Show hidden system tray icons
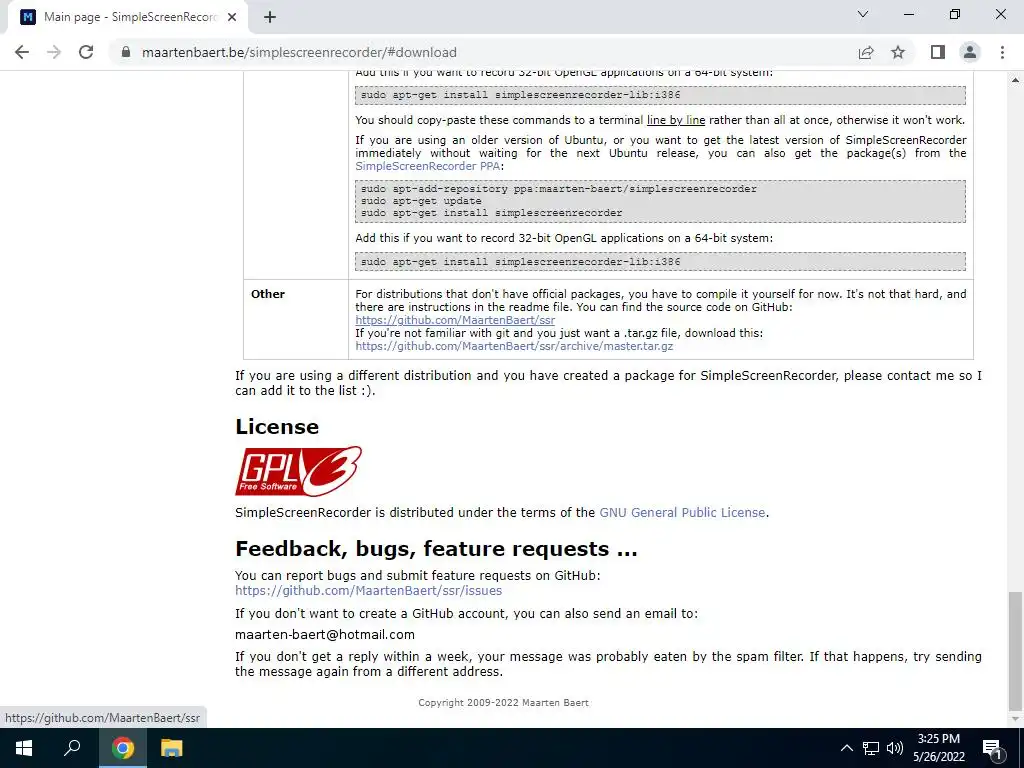 [x=846, y=748]
